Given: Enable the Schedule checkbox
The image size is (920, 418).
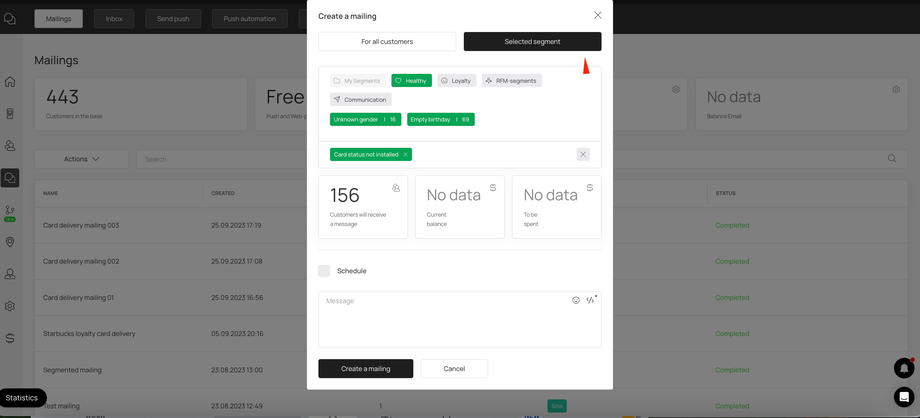Looking at the screenshot, I should tap(324, 271).
